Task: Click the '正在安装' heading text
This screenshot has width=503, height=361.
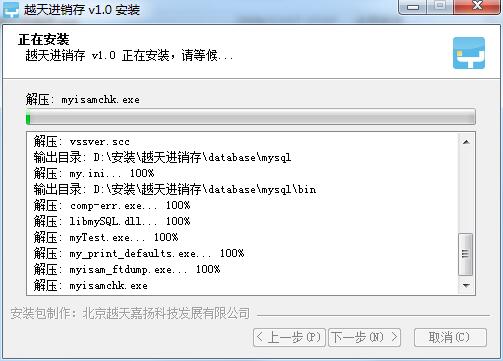Action: point(44,39)
